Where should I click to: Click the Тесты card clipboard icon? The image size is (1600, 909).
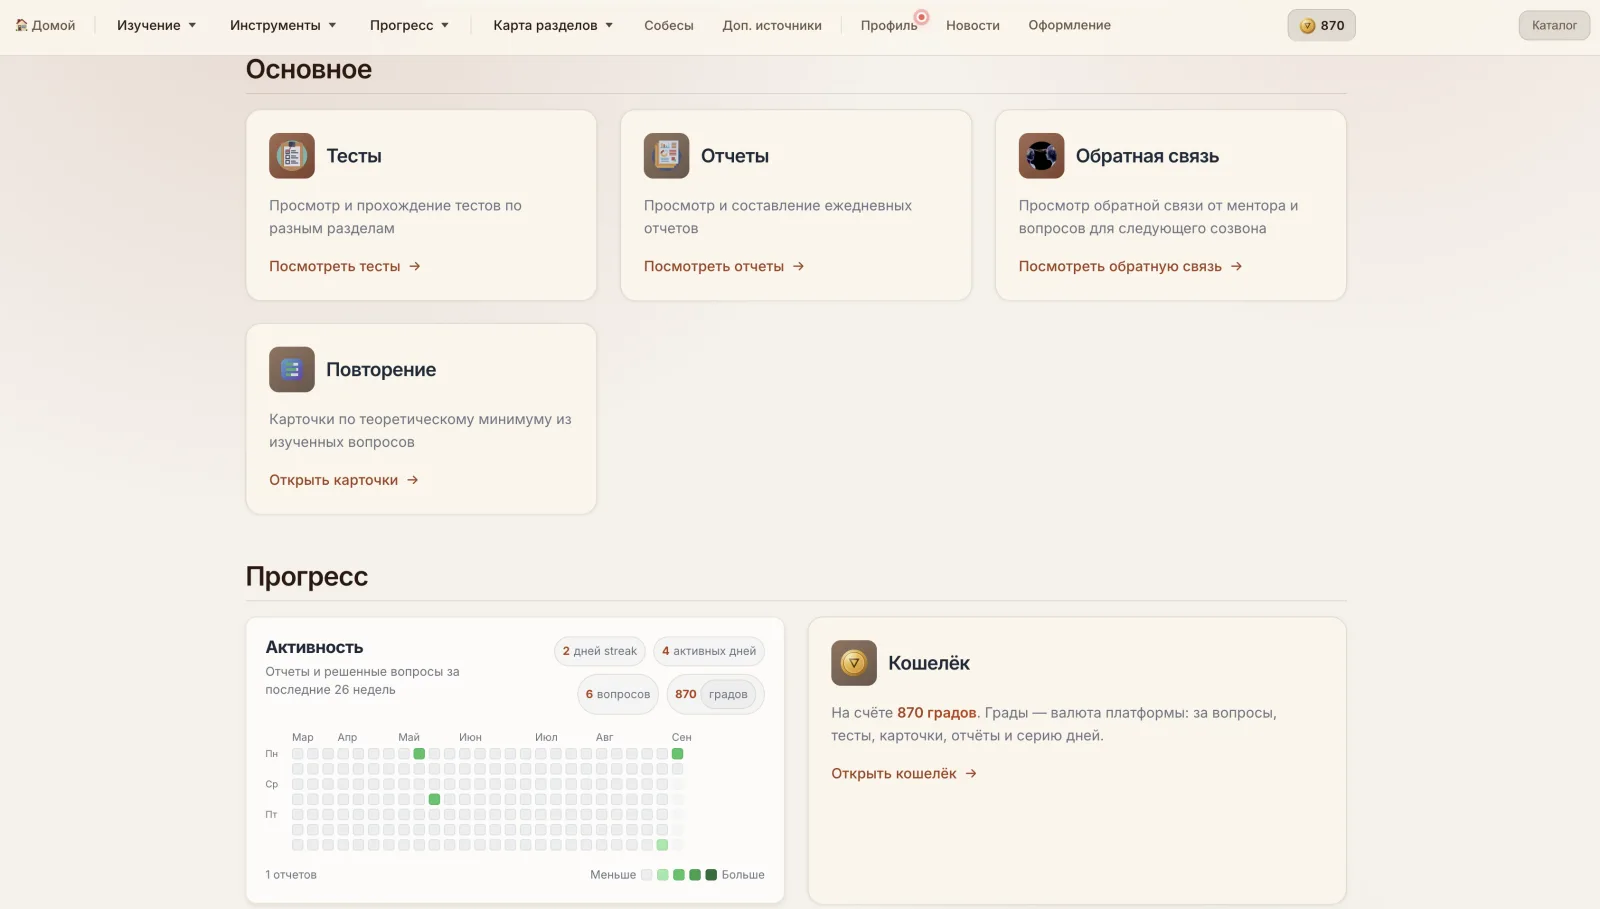coord(292,156)
